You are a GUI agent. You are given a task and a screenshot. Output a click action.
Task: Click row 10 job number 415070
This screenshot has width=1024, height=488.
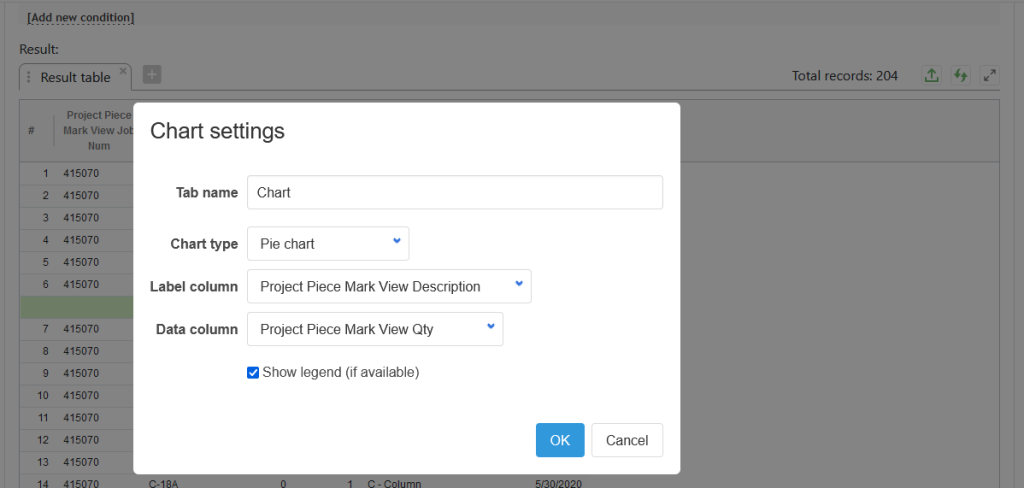tap(81, 395)
